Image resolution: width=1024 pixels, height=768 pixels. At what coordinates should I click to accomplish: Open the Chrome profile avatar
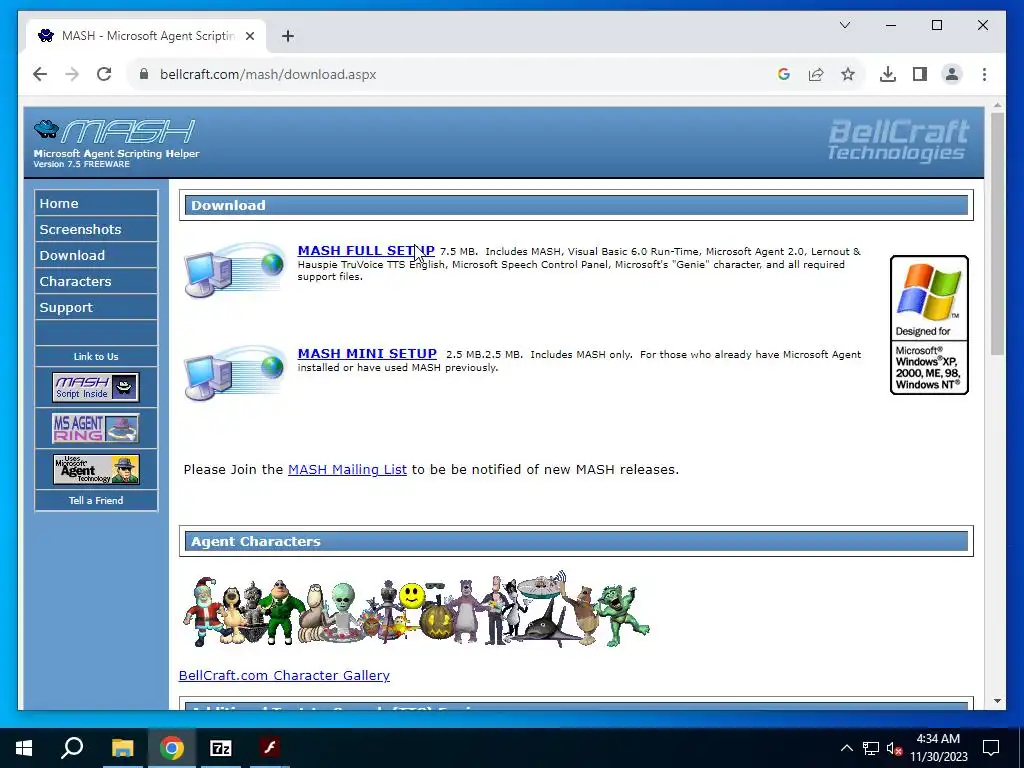[952, 74]
